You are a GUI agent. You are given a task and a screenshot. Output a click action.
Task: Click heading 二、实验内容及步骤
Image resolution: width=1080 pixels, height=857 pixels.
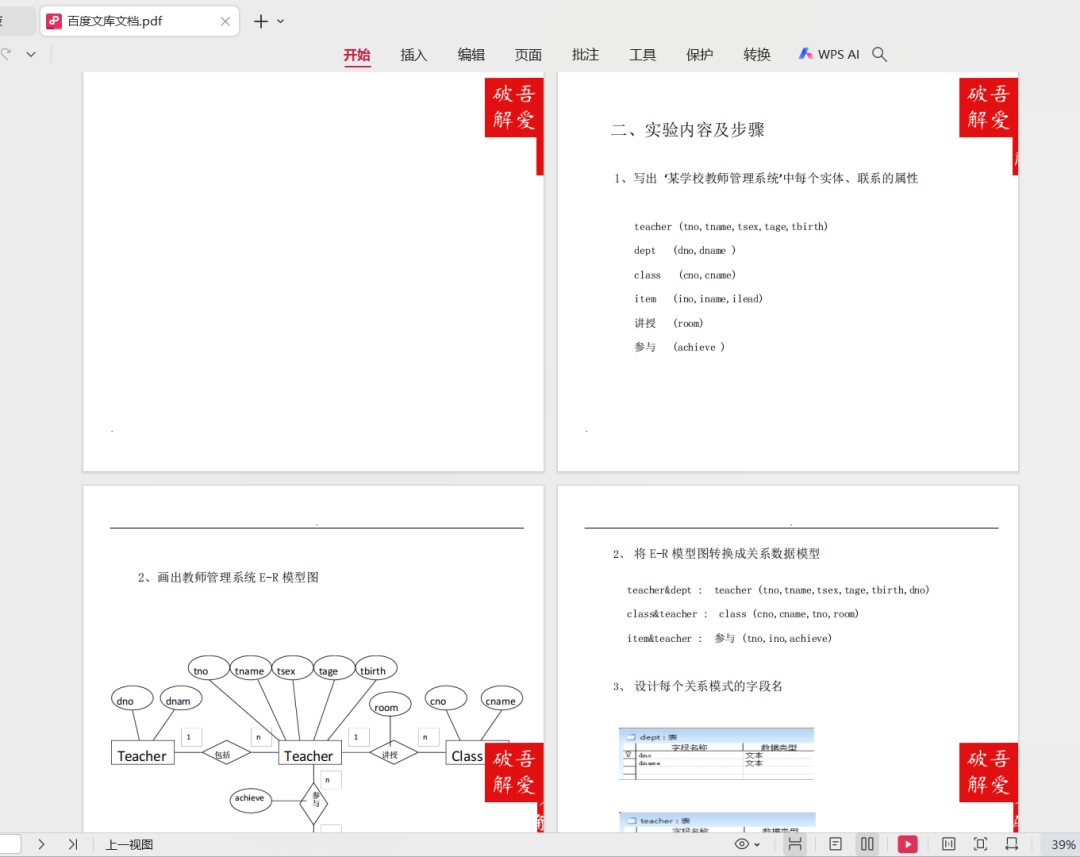(x=687, y=130)
